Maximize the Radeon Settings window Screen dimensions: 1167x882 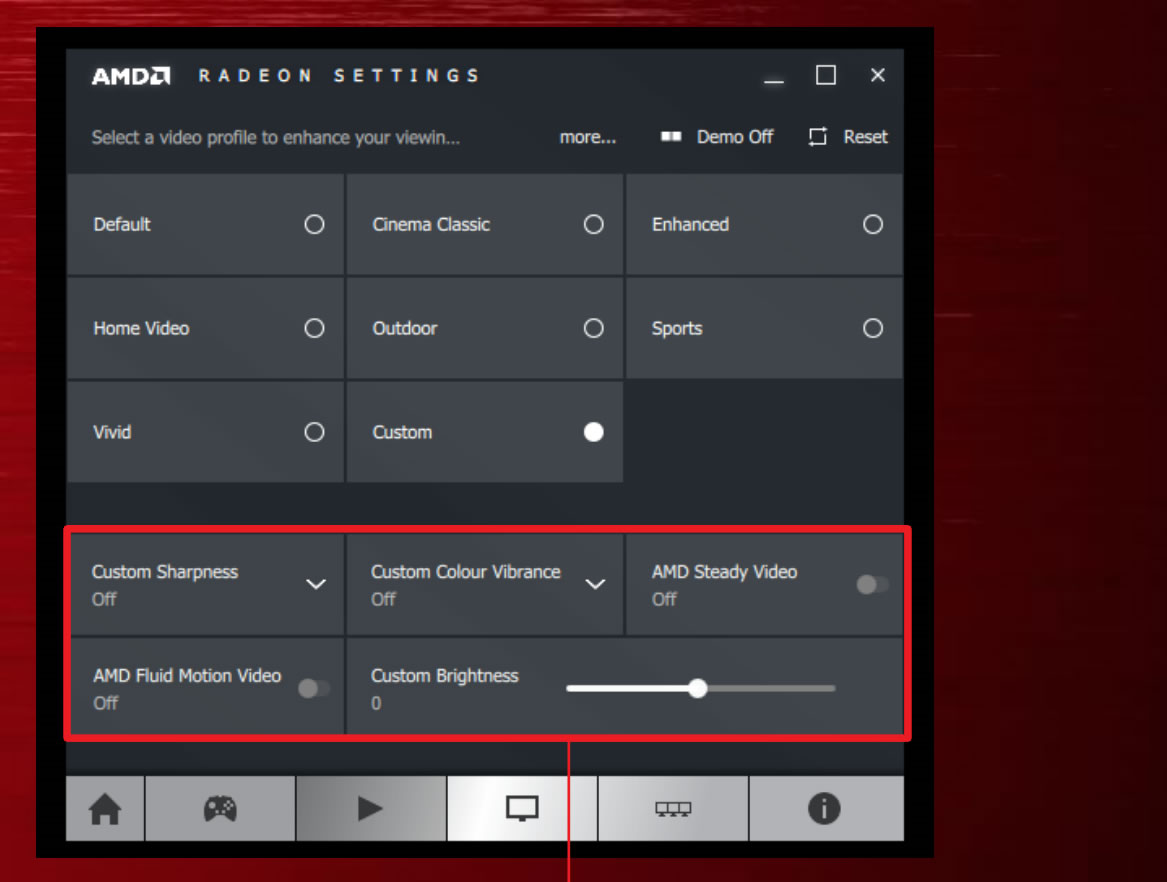pyautogui.click(x=825, y=75)
